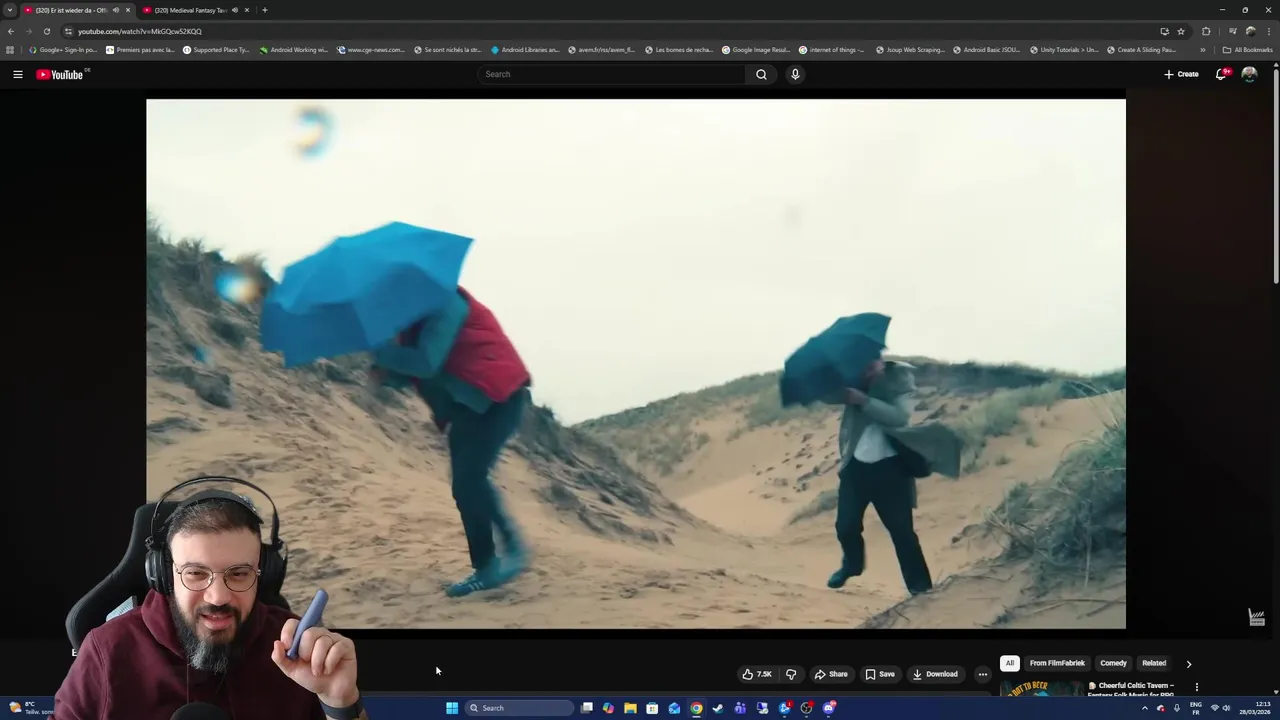The image size is (1280, 720).
Task: Start voice search with microphone icon
Action: tap(795, 74)
